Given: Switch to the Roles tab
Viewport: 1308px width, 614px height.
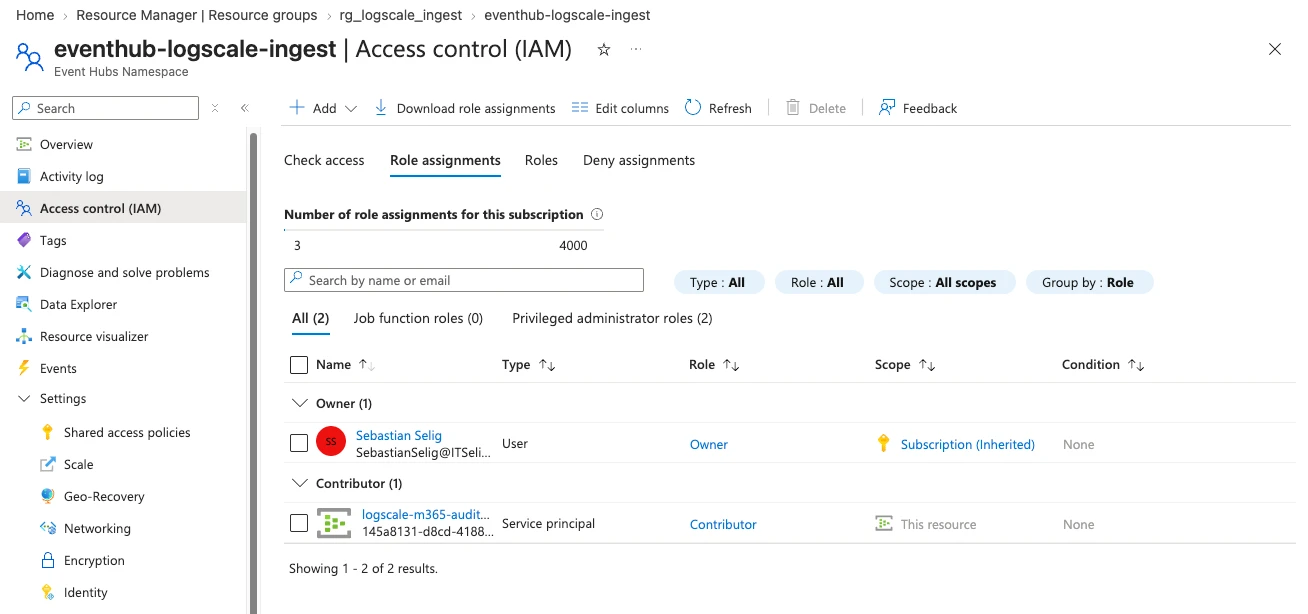Looking at the screenshot, I should (541, 160).
